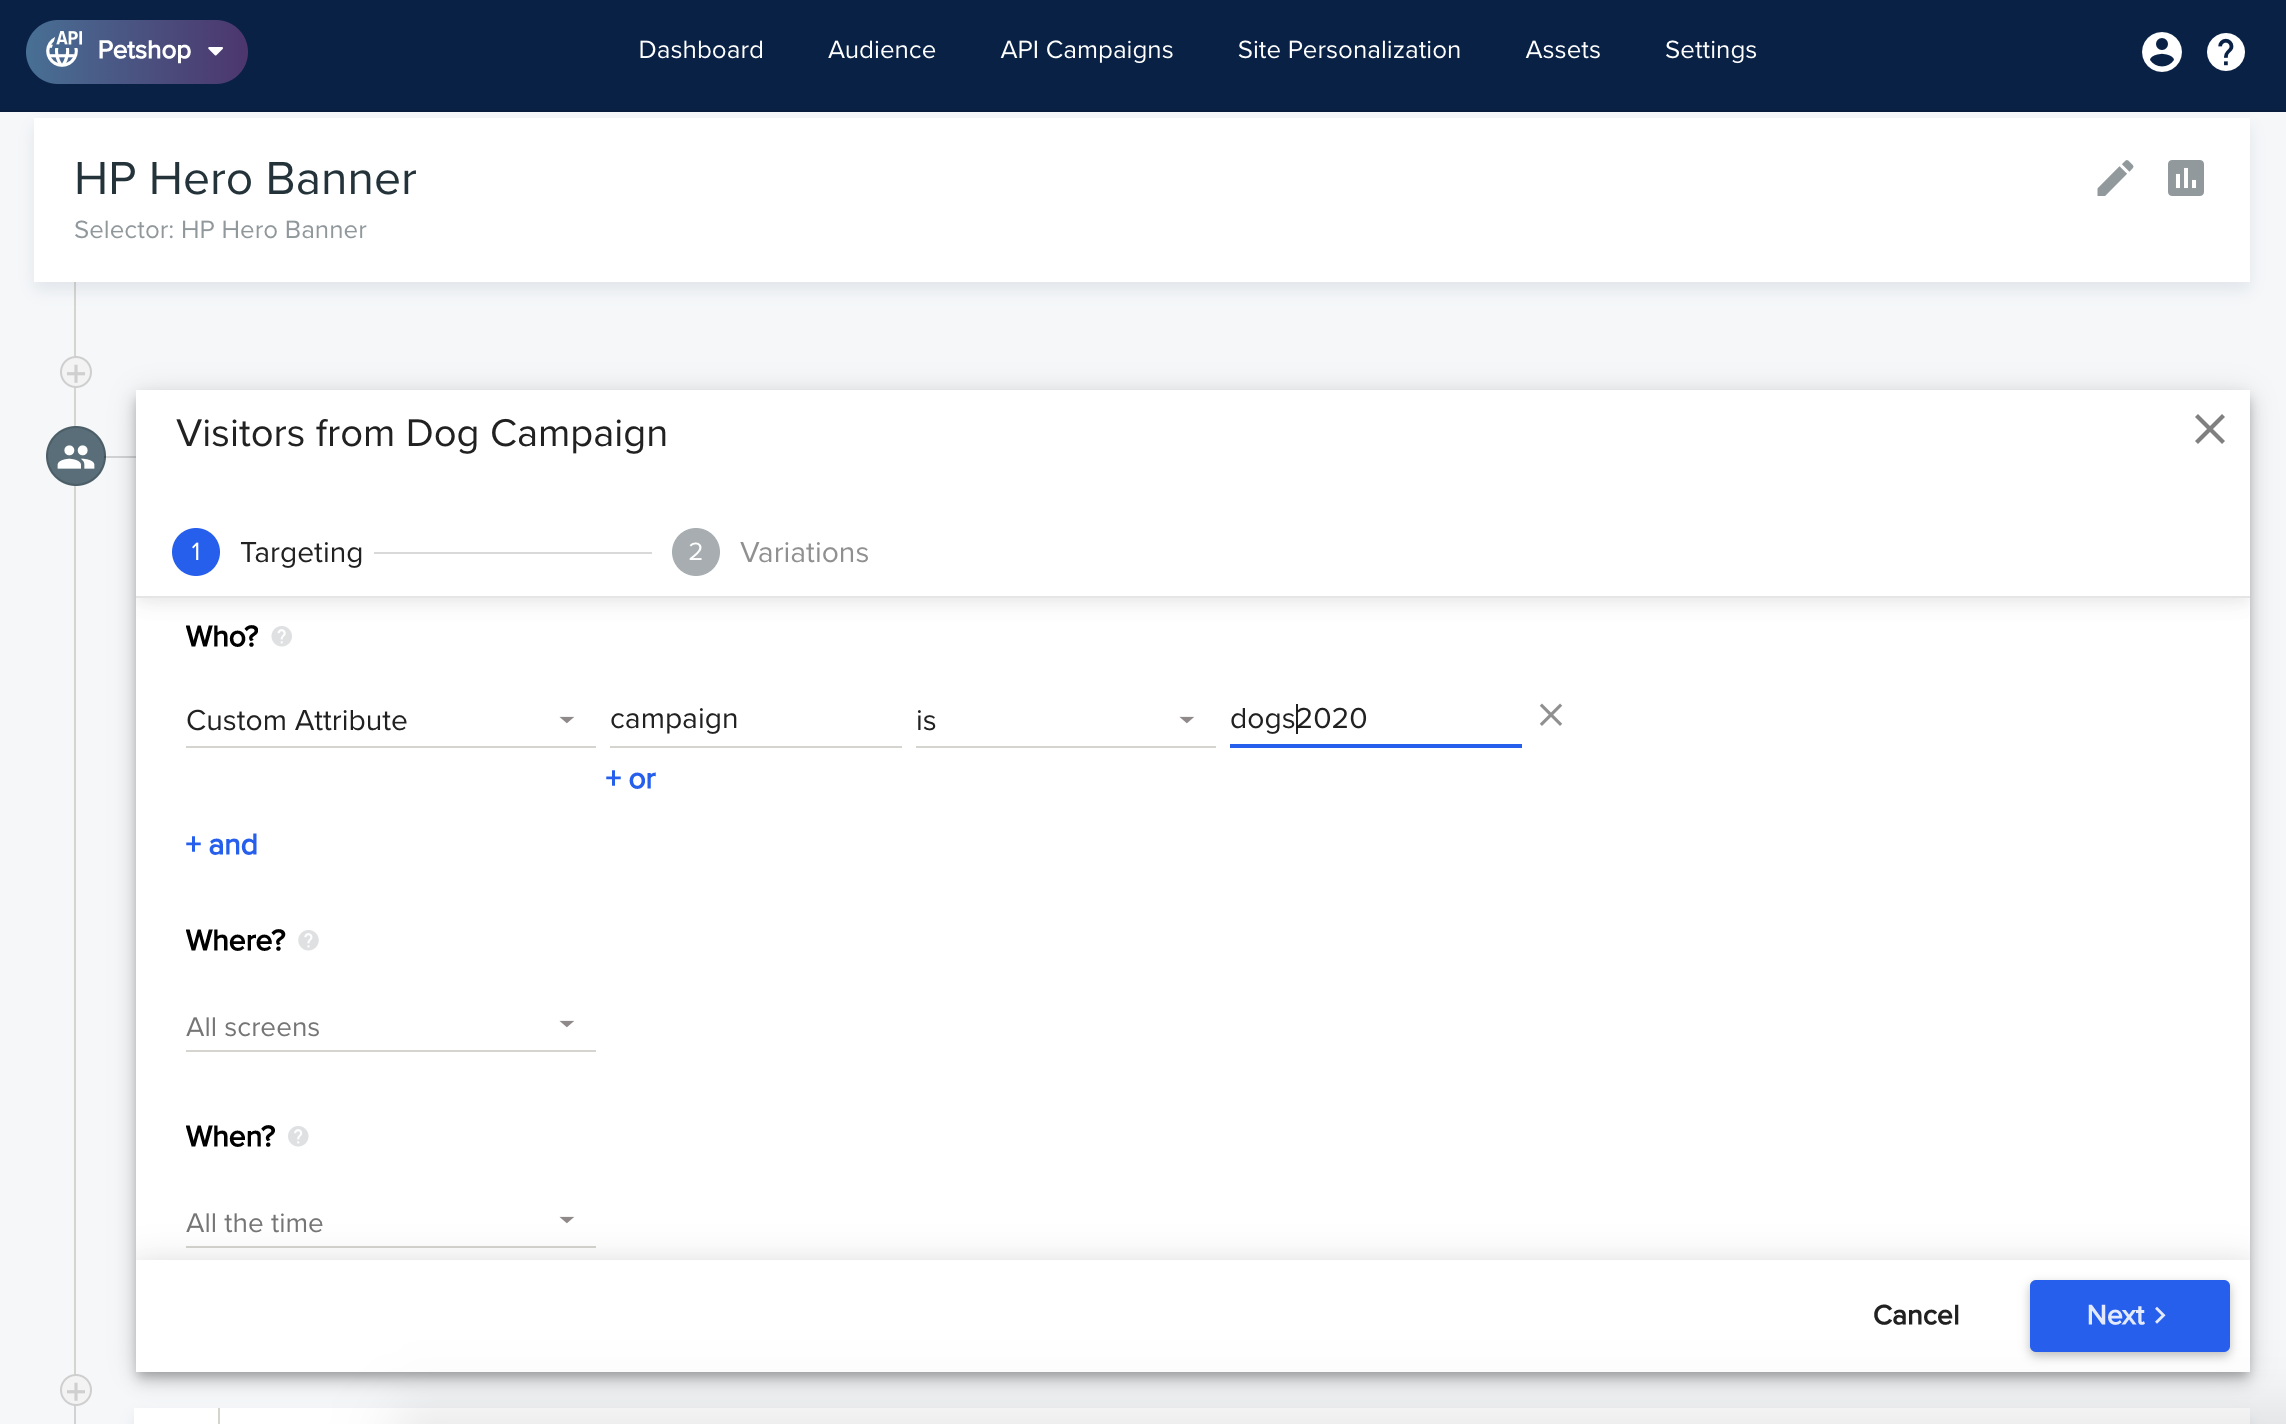Click the Visitors from Dog Campaign title
Image resolution: width=2286 pixels, height=1424 pixels.
[422, 433]
